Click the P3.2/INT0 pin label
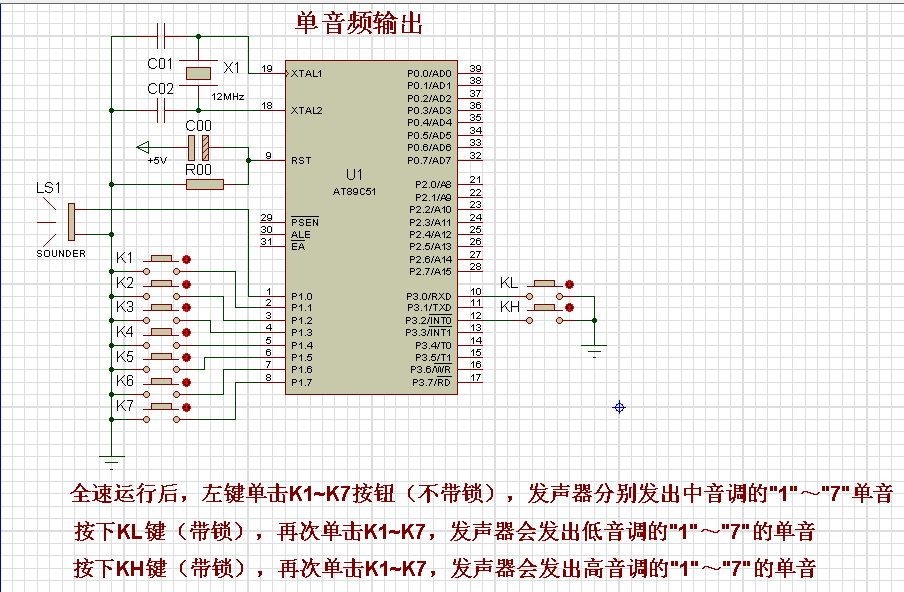 pyautogui.click(x=428, y=320)
